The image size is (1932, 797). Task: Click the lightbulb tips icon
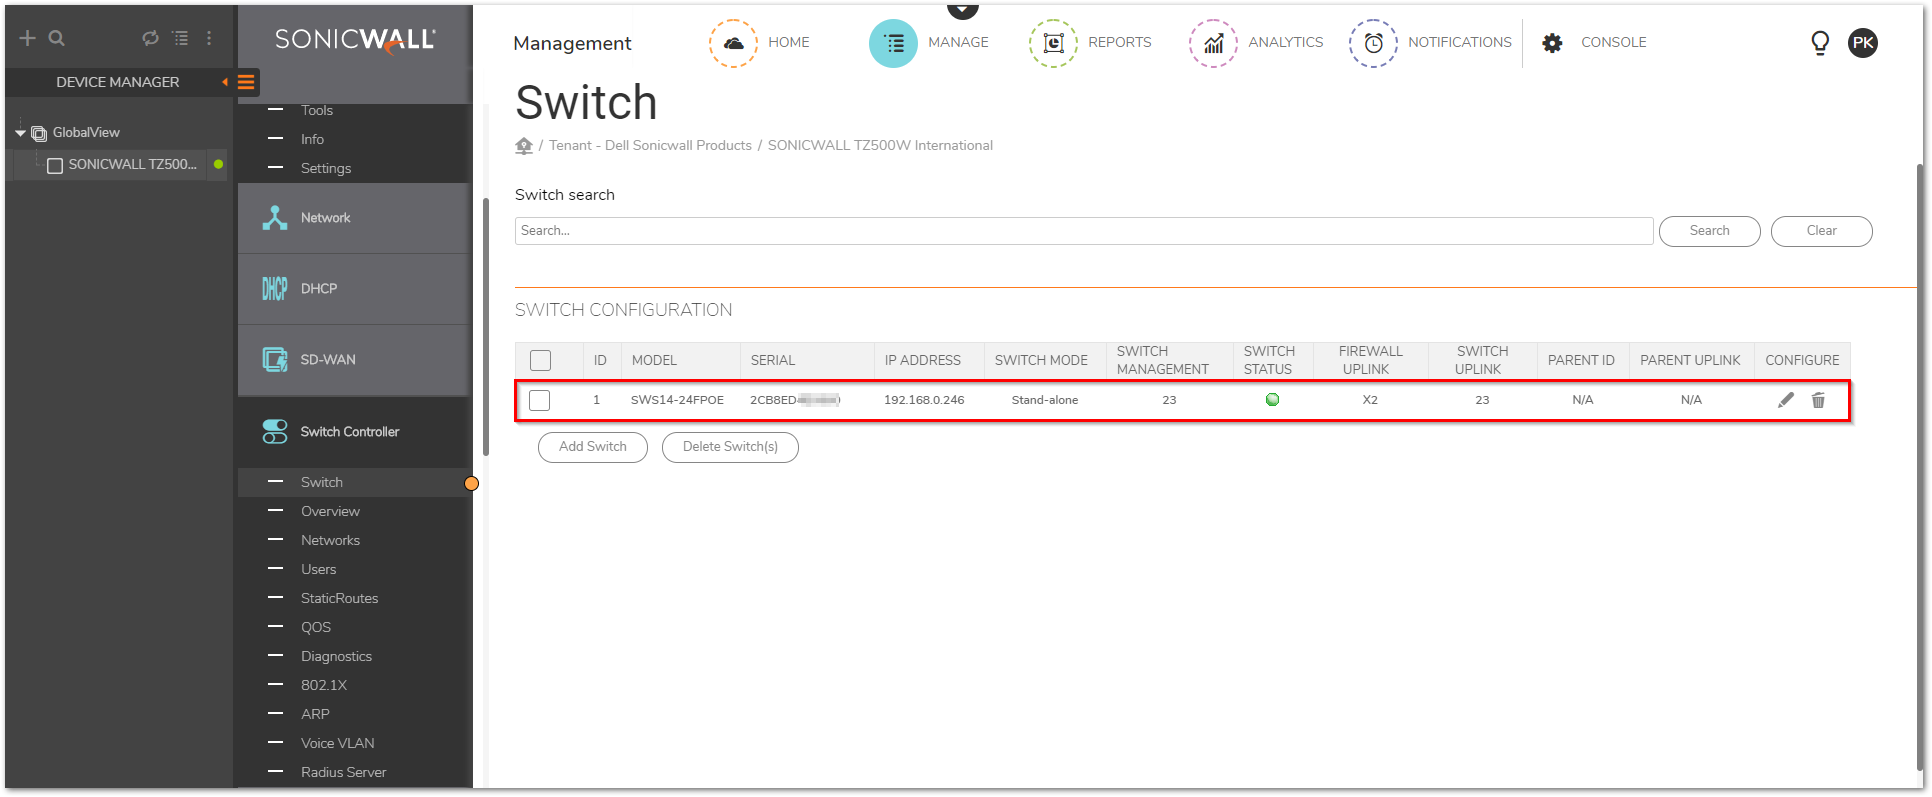[x=1820, y=43]
